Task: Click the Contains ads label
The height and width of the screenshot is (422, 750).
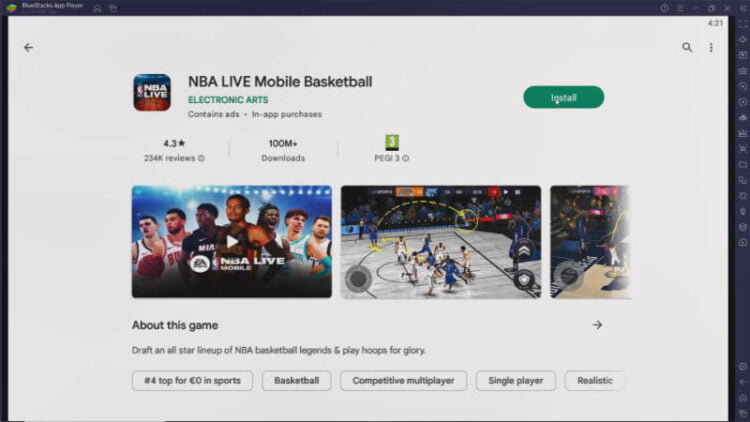Action: click(x=213, y=114)
